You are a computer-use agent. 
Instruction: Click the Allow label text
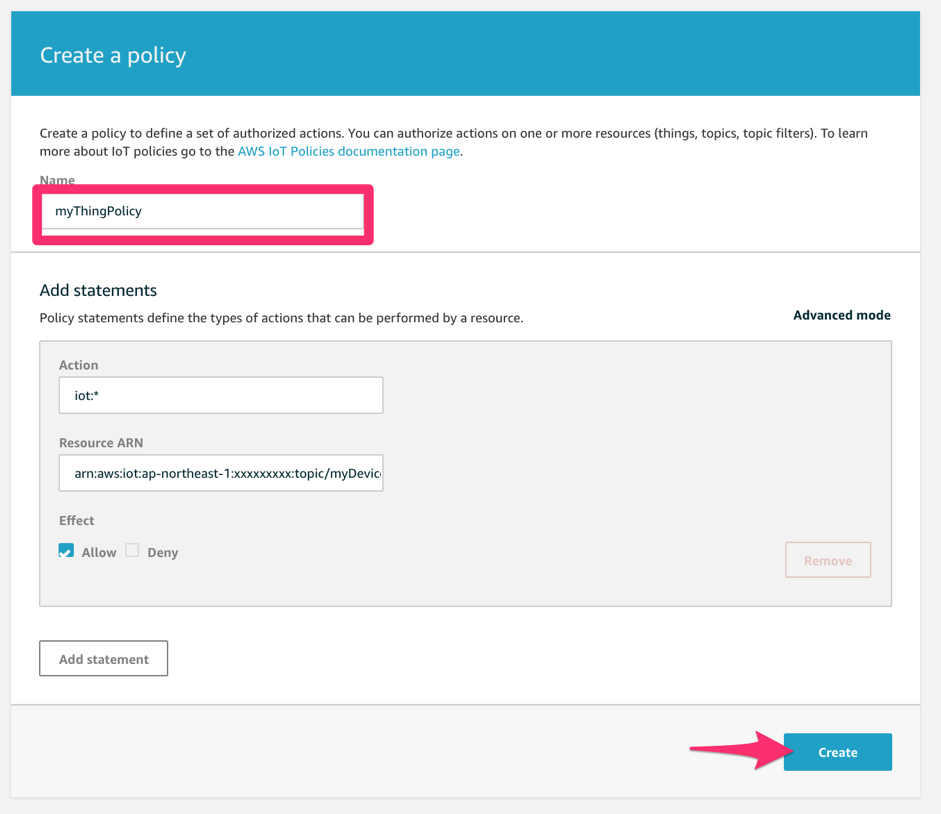pyautogui.click(x=99, y=552)
